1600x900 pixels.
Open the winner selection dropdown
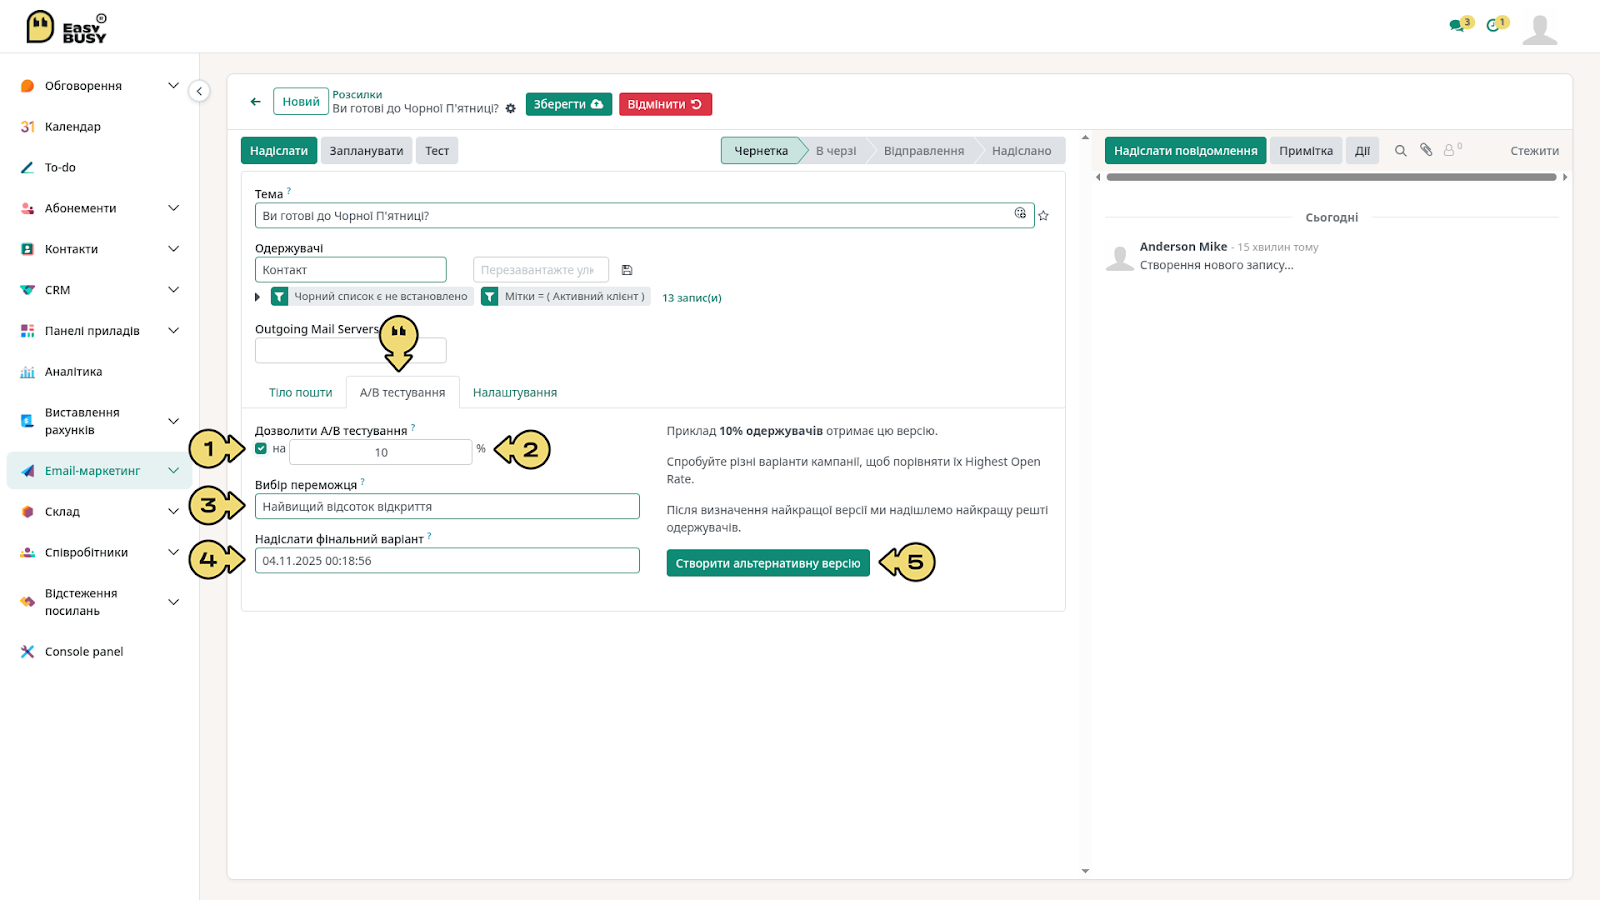point(447,507)
